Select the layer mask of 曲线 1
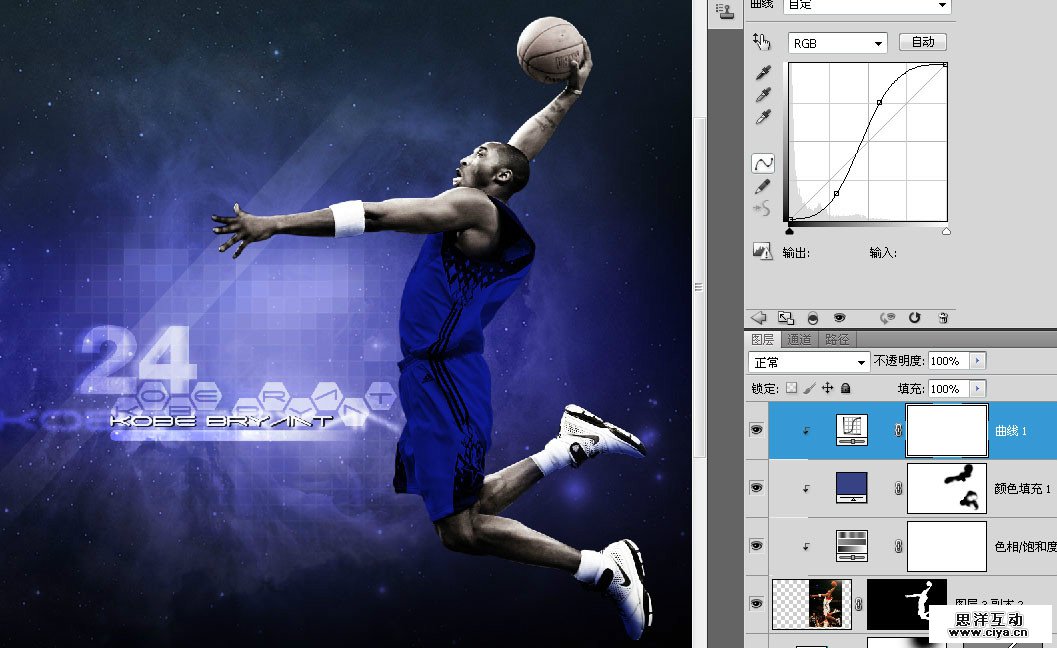 click(x=947, y=430)
